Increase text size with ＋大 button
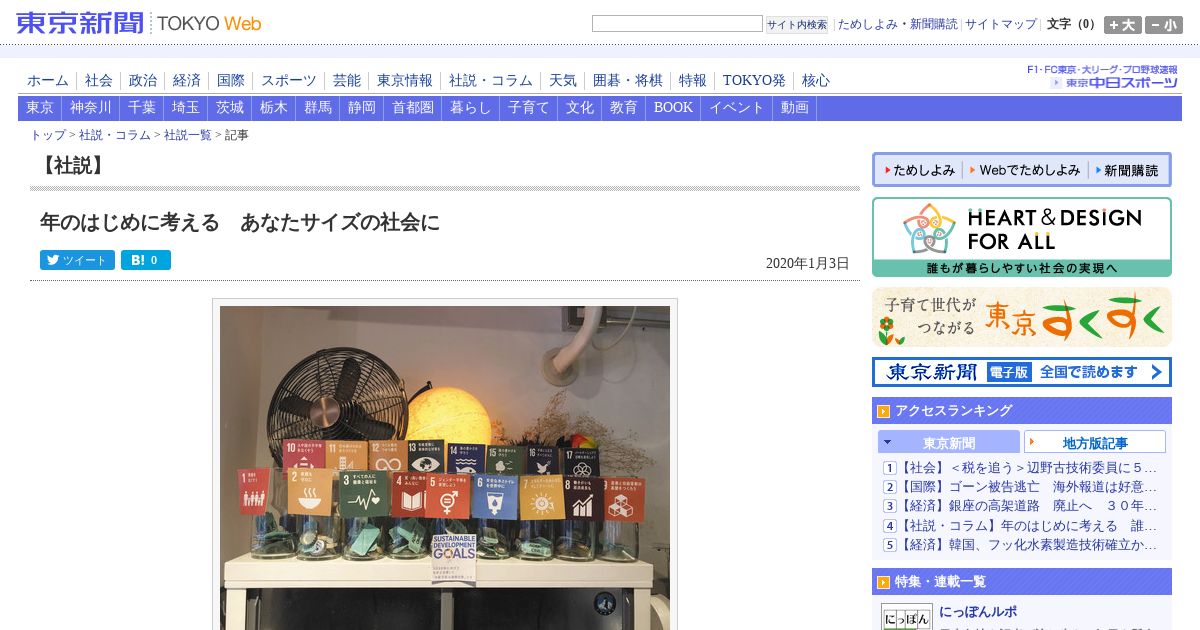1200x630 pixels. tap(1122, 25)
